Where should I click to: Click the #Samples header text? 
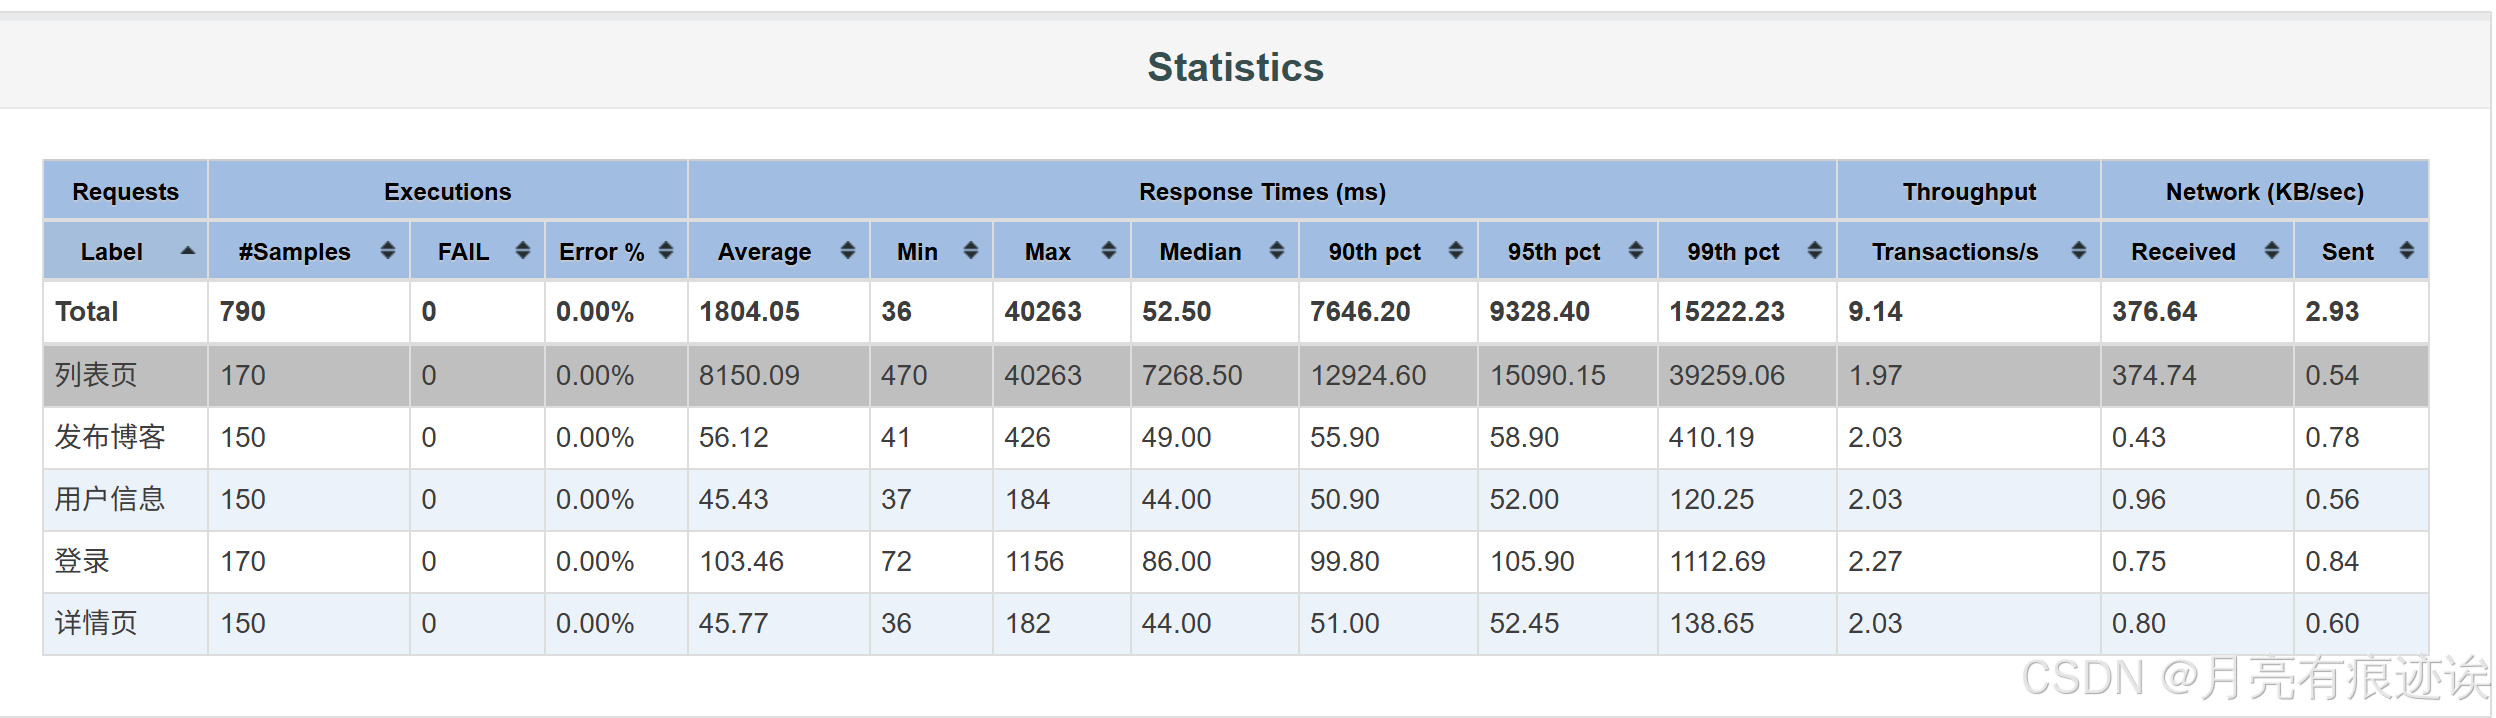tap(295, 252)
